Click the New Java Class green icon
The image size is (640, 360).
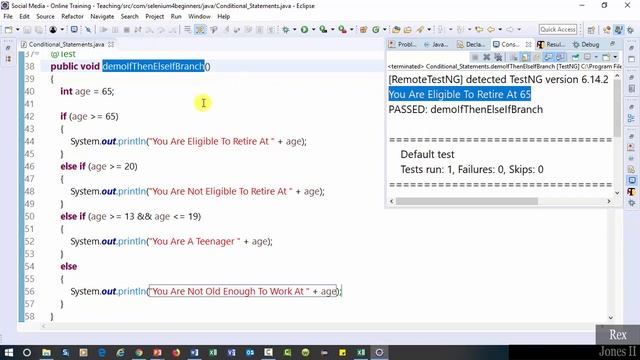coord(376,29)
